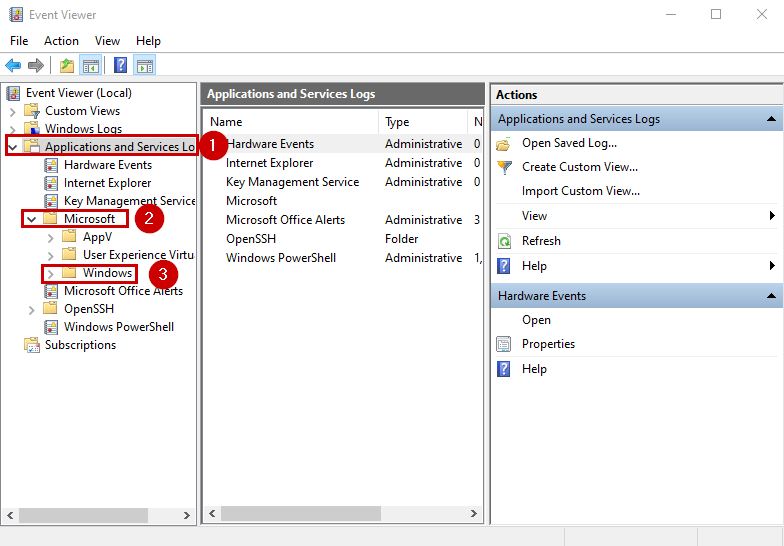Collapse Applications and Services Logs node

tap(13, 147)
